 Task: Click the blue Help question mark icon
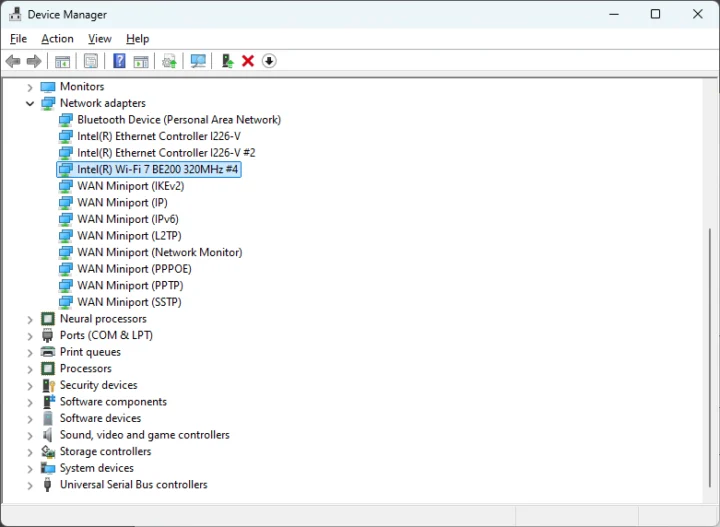point(119,61)
